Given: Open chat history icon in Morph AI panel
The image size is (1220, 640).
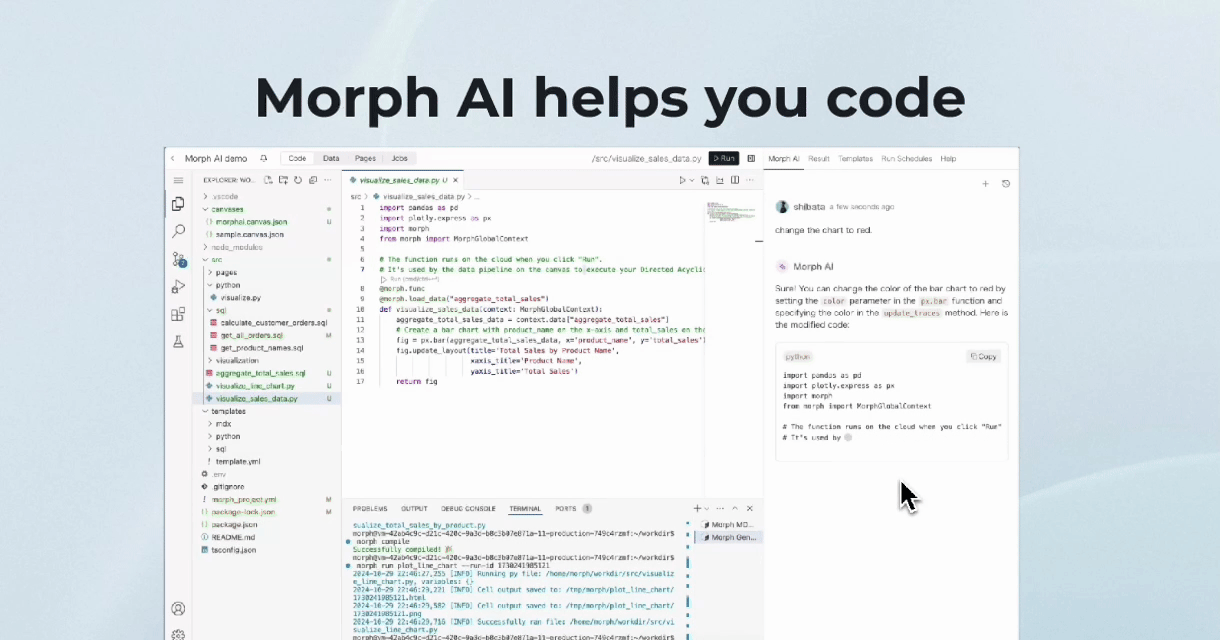Looking at the screenshot, I should coord(1006,184).
